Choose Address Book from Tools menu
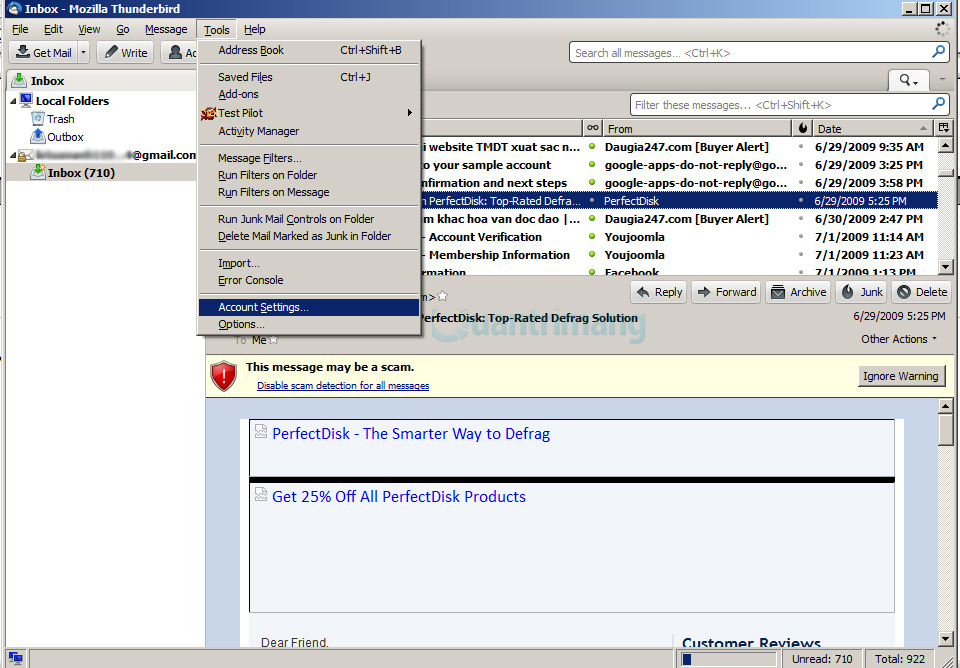 tap(309, 50)
